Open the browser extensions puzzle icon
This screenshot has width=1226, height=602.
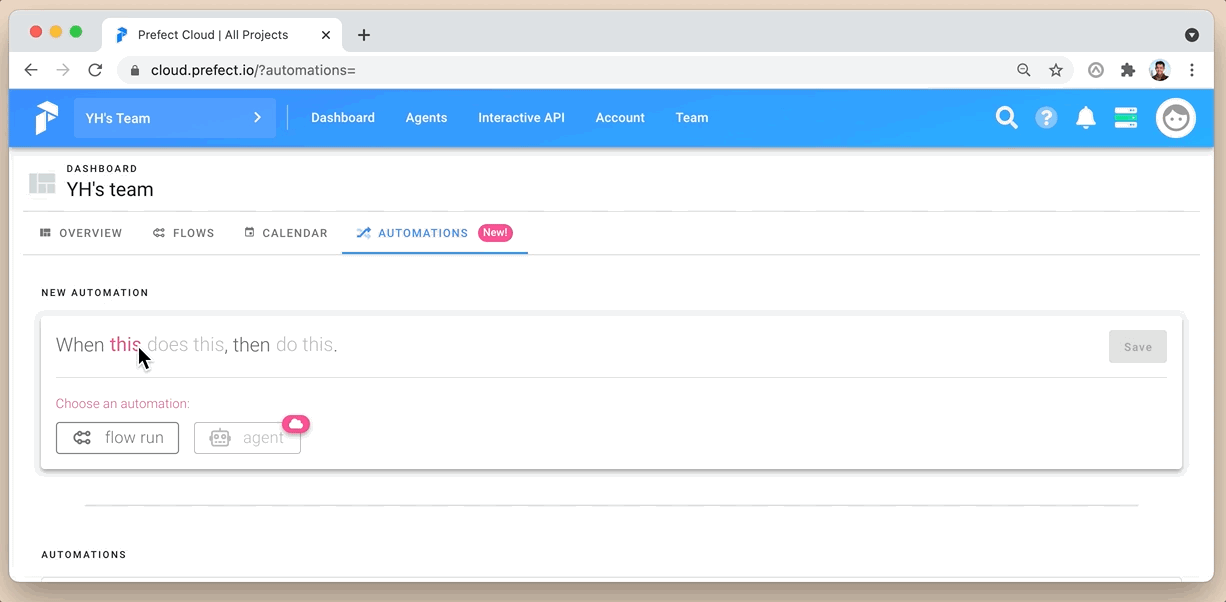click(x=1128, y=70)
